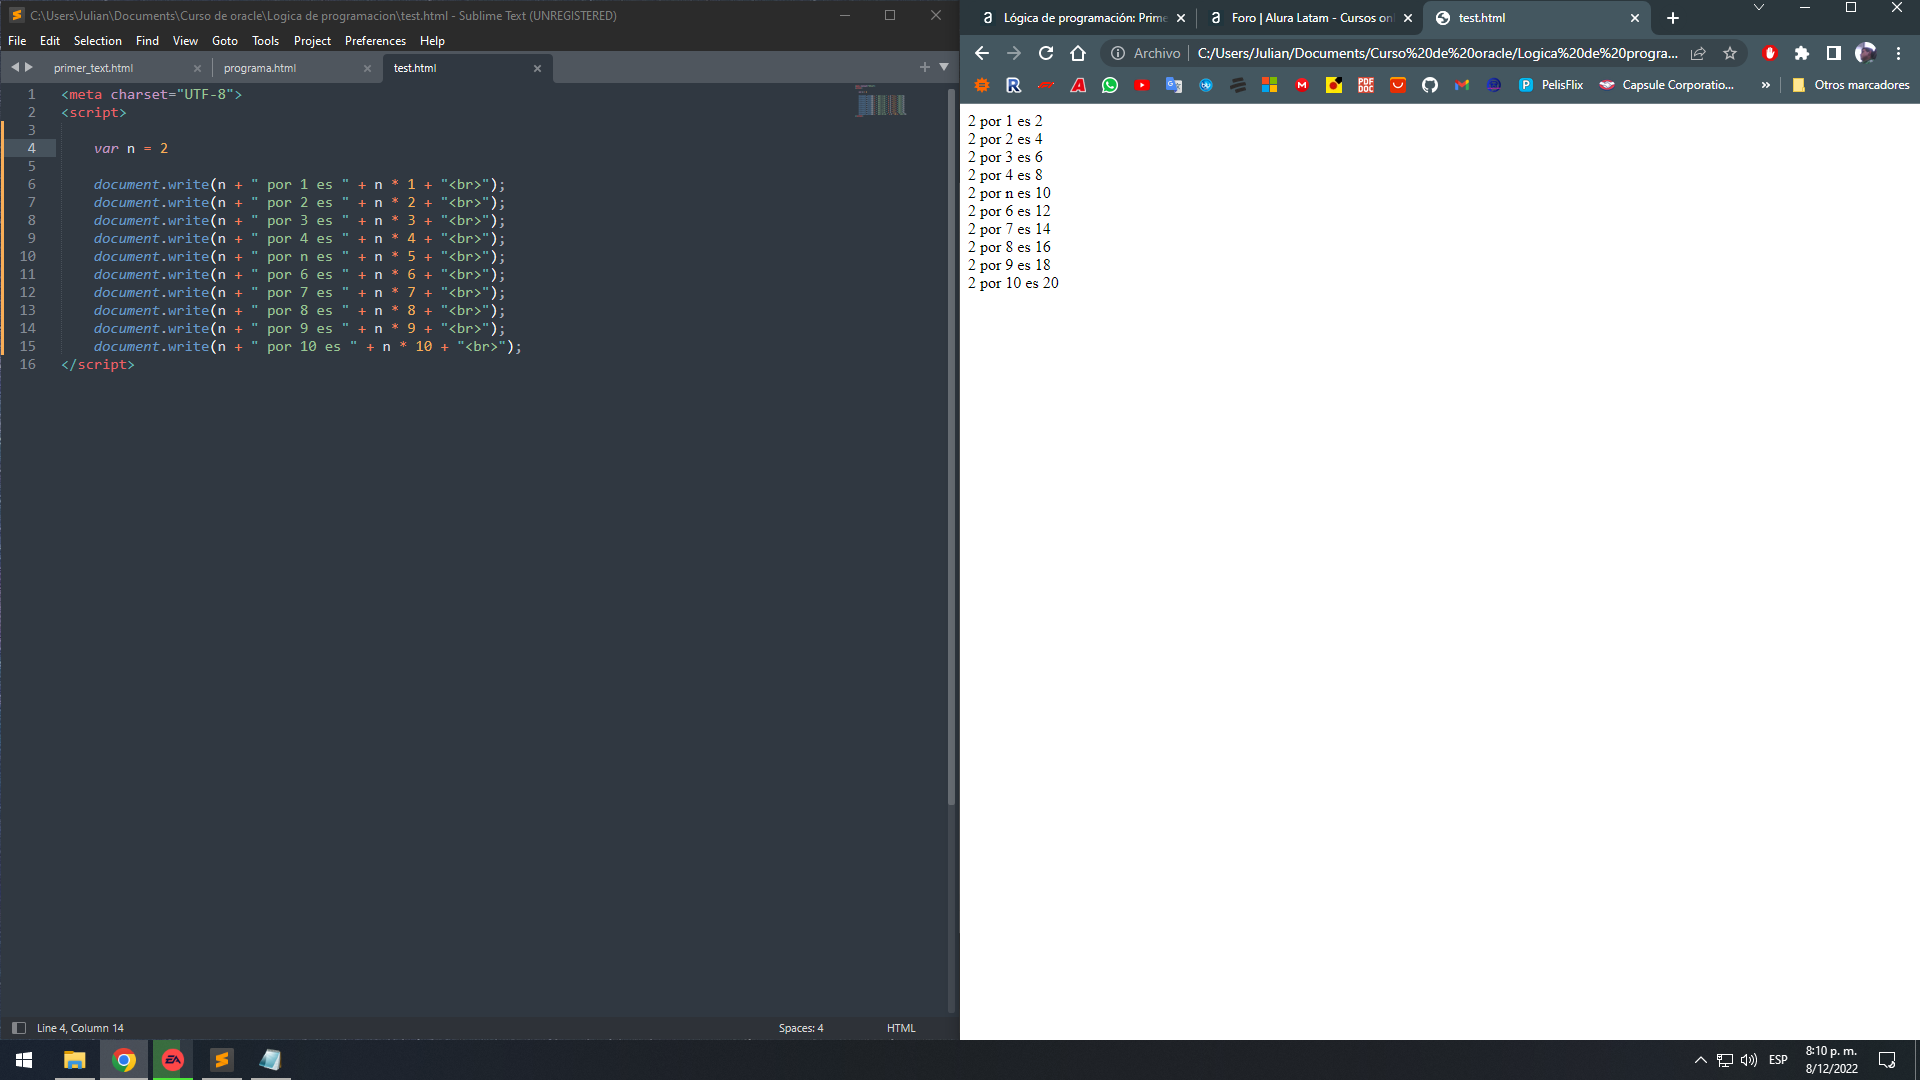Go back in Chrome browser
1920x1080 pixels.
(x=981, y=53)
